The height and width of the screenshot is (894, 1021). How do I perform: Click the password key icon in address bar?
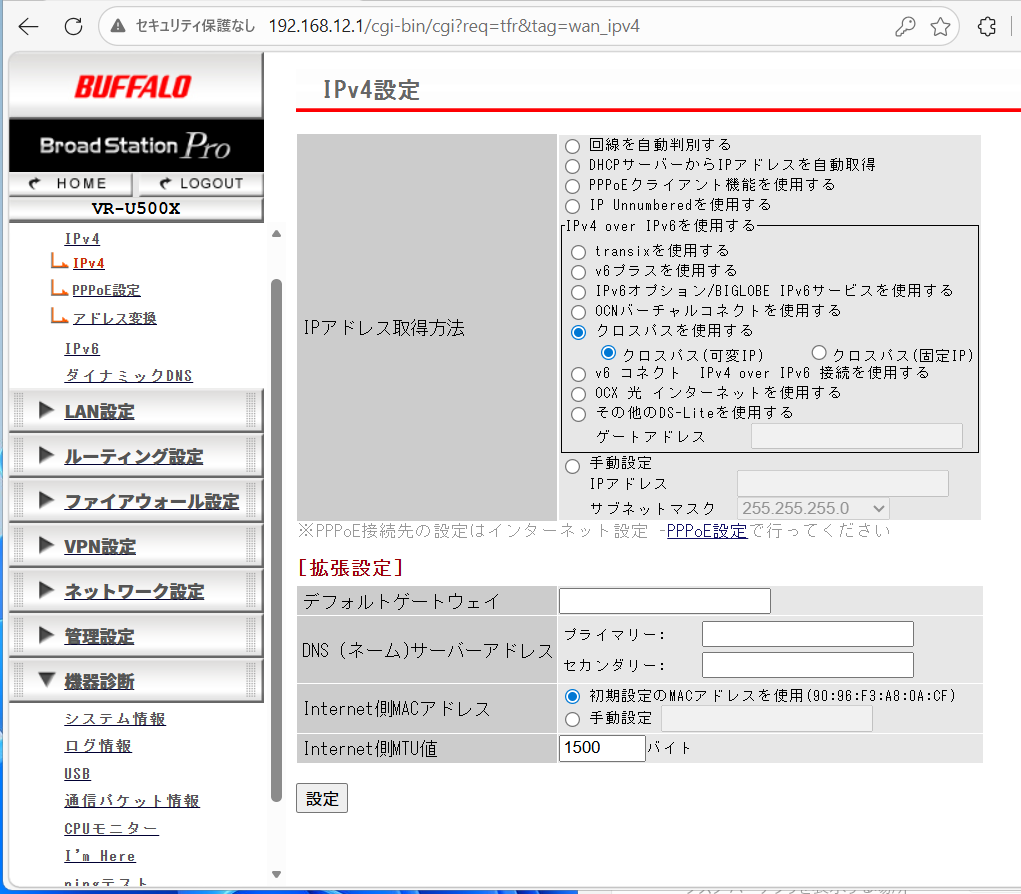click(x=905, y=27)
